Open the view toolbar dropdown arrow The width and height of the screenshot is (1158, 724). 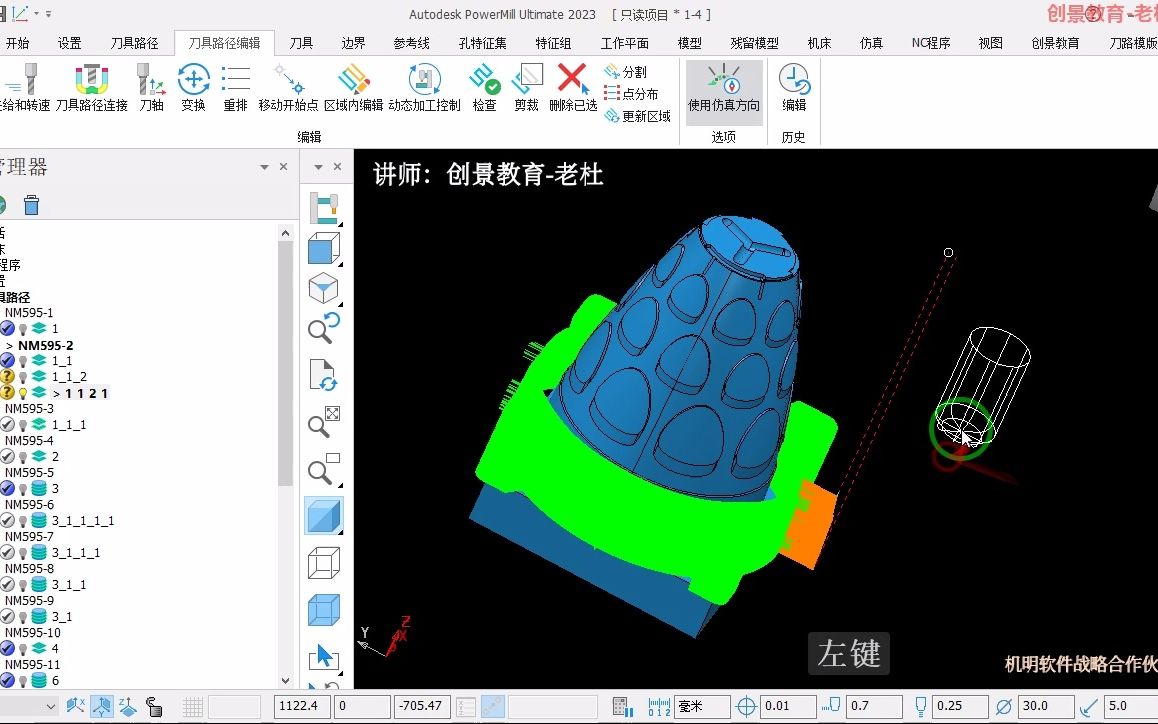pos(318,167)
